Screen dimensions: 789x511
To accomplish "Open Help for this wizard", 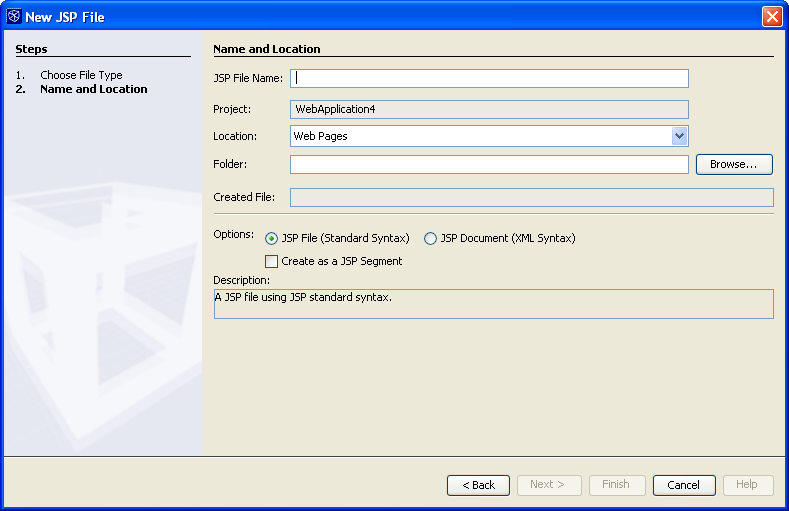I will pyautogui.click(x=747, y=485).
